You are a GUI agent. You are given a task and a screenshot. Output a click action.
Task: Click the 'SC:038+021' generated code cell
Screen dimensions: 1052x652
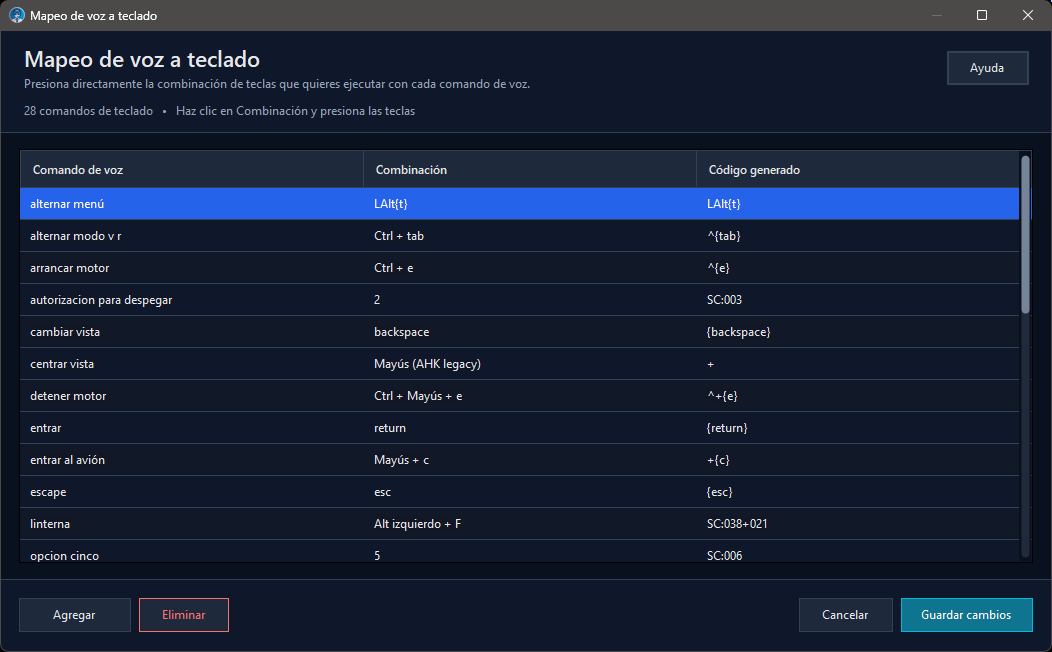pyautogui.click(x=857, y=524)
